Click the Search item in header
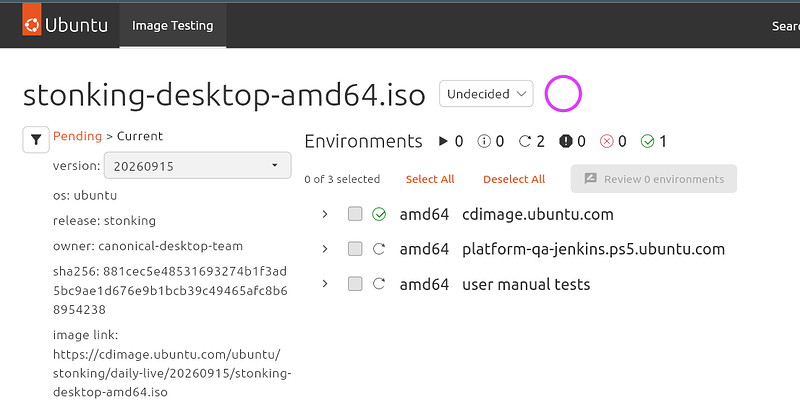Viewport: 800px width, 405px height. point(786,26)
